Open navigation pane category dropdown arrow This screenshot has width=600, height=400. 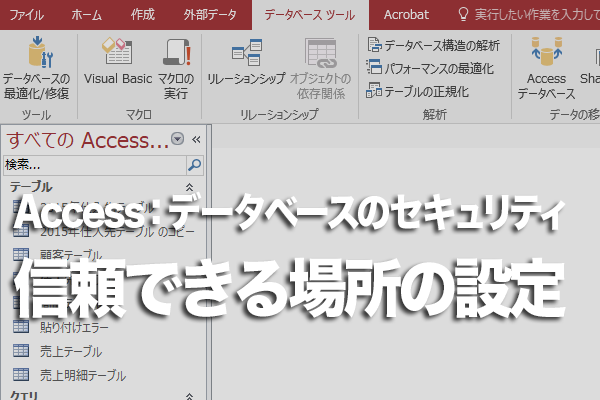178,139
